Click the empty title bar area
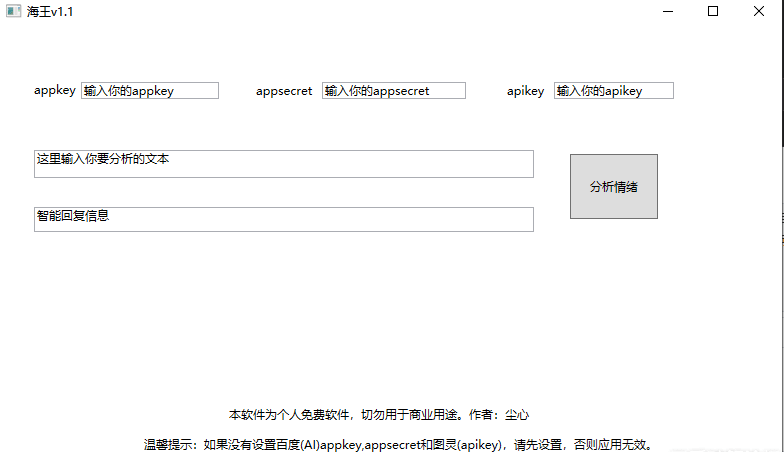The image size is (784, 452). pyautogui.click(x=350, y=12)
